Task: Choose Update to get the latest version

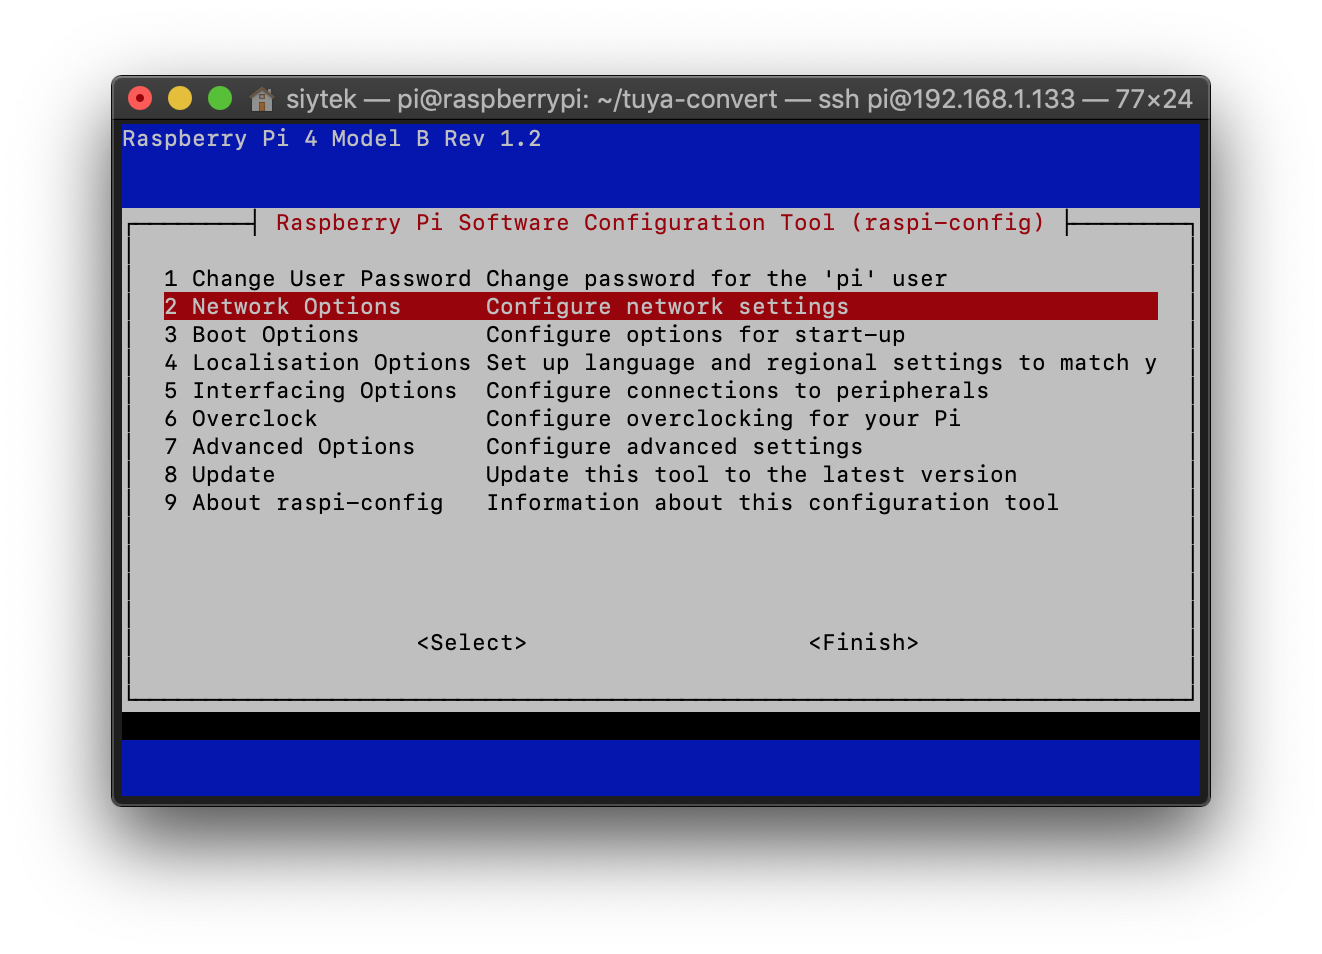Action: (x=233, y=474)
